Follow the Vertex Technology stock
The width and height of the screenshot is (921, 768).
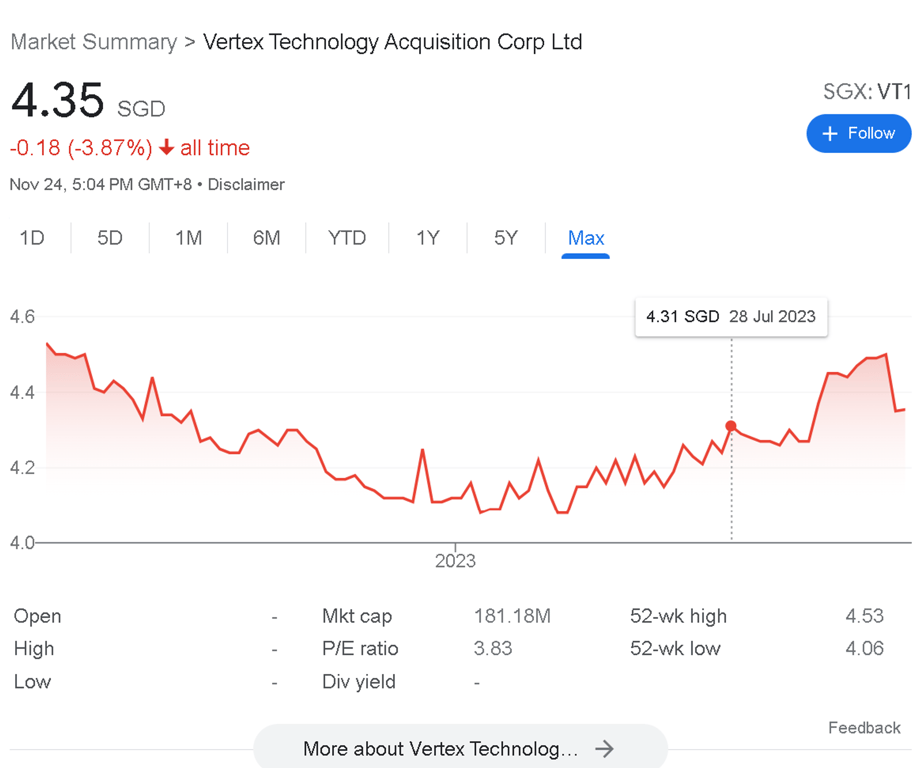coord(858,134)
